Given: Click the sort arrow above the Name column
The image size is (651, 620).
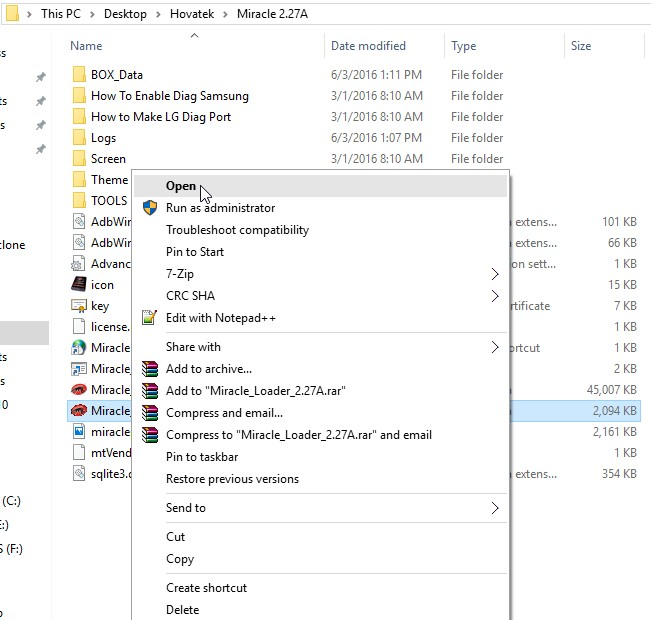Looking at the screenshot, I should click(x=194, y=36).
